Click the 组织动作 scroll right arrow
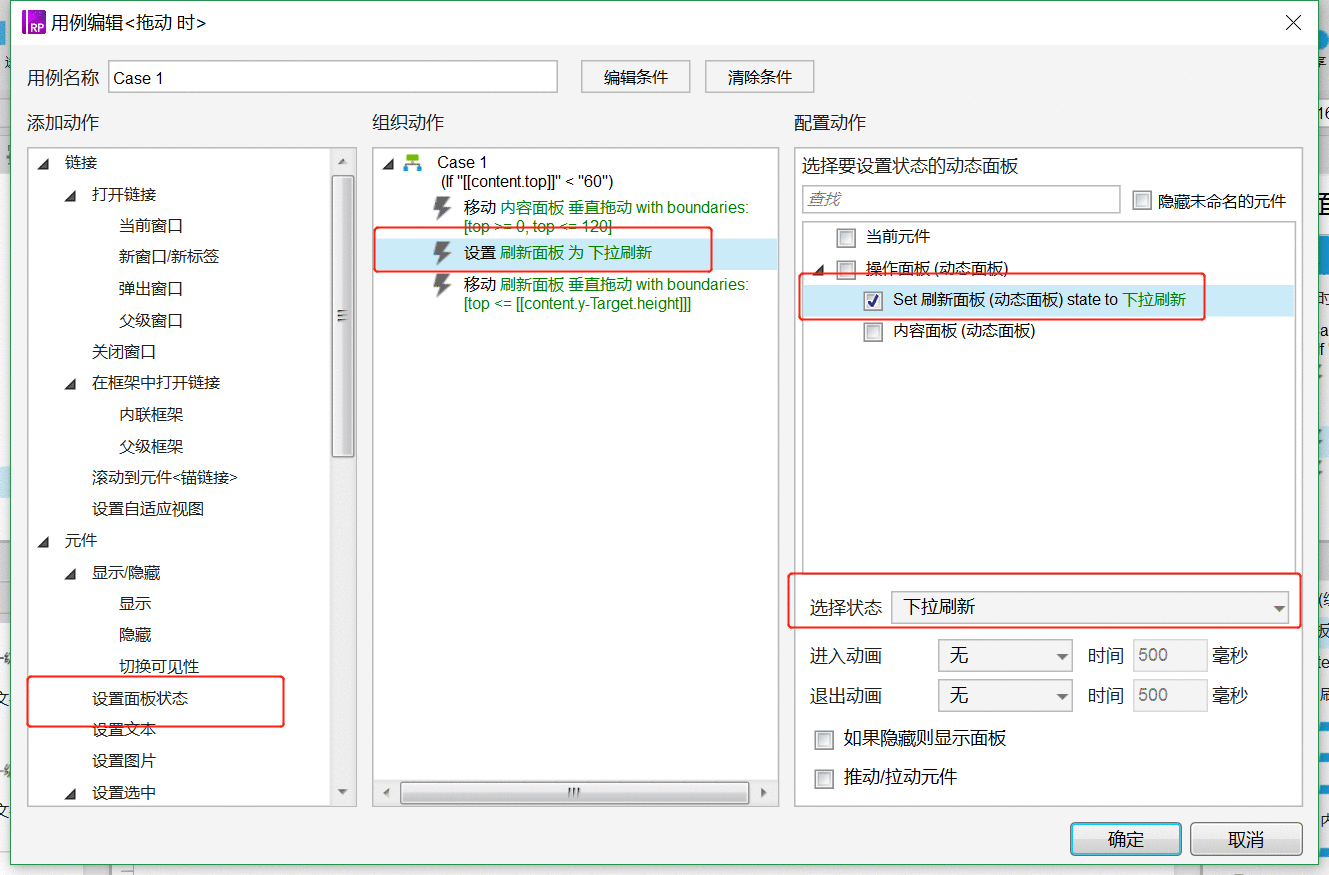Screen dimensions: 1329x875 click(x=763, y=793)
